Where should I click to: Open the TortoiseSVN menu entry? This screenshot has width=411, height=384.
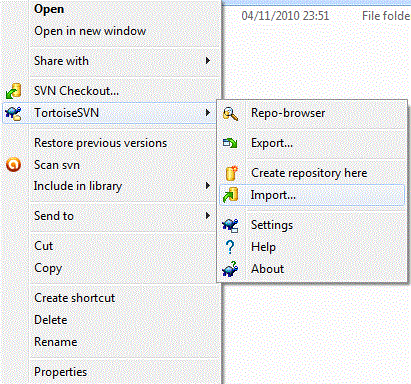(109, 113)
